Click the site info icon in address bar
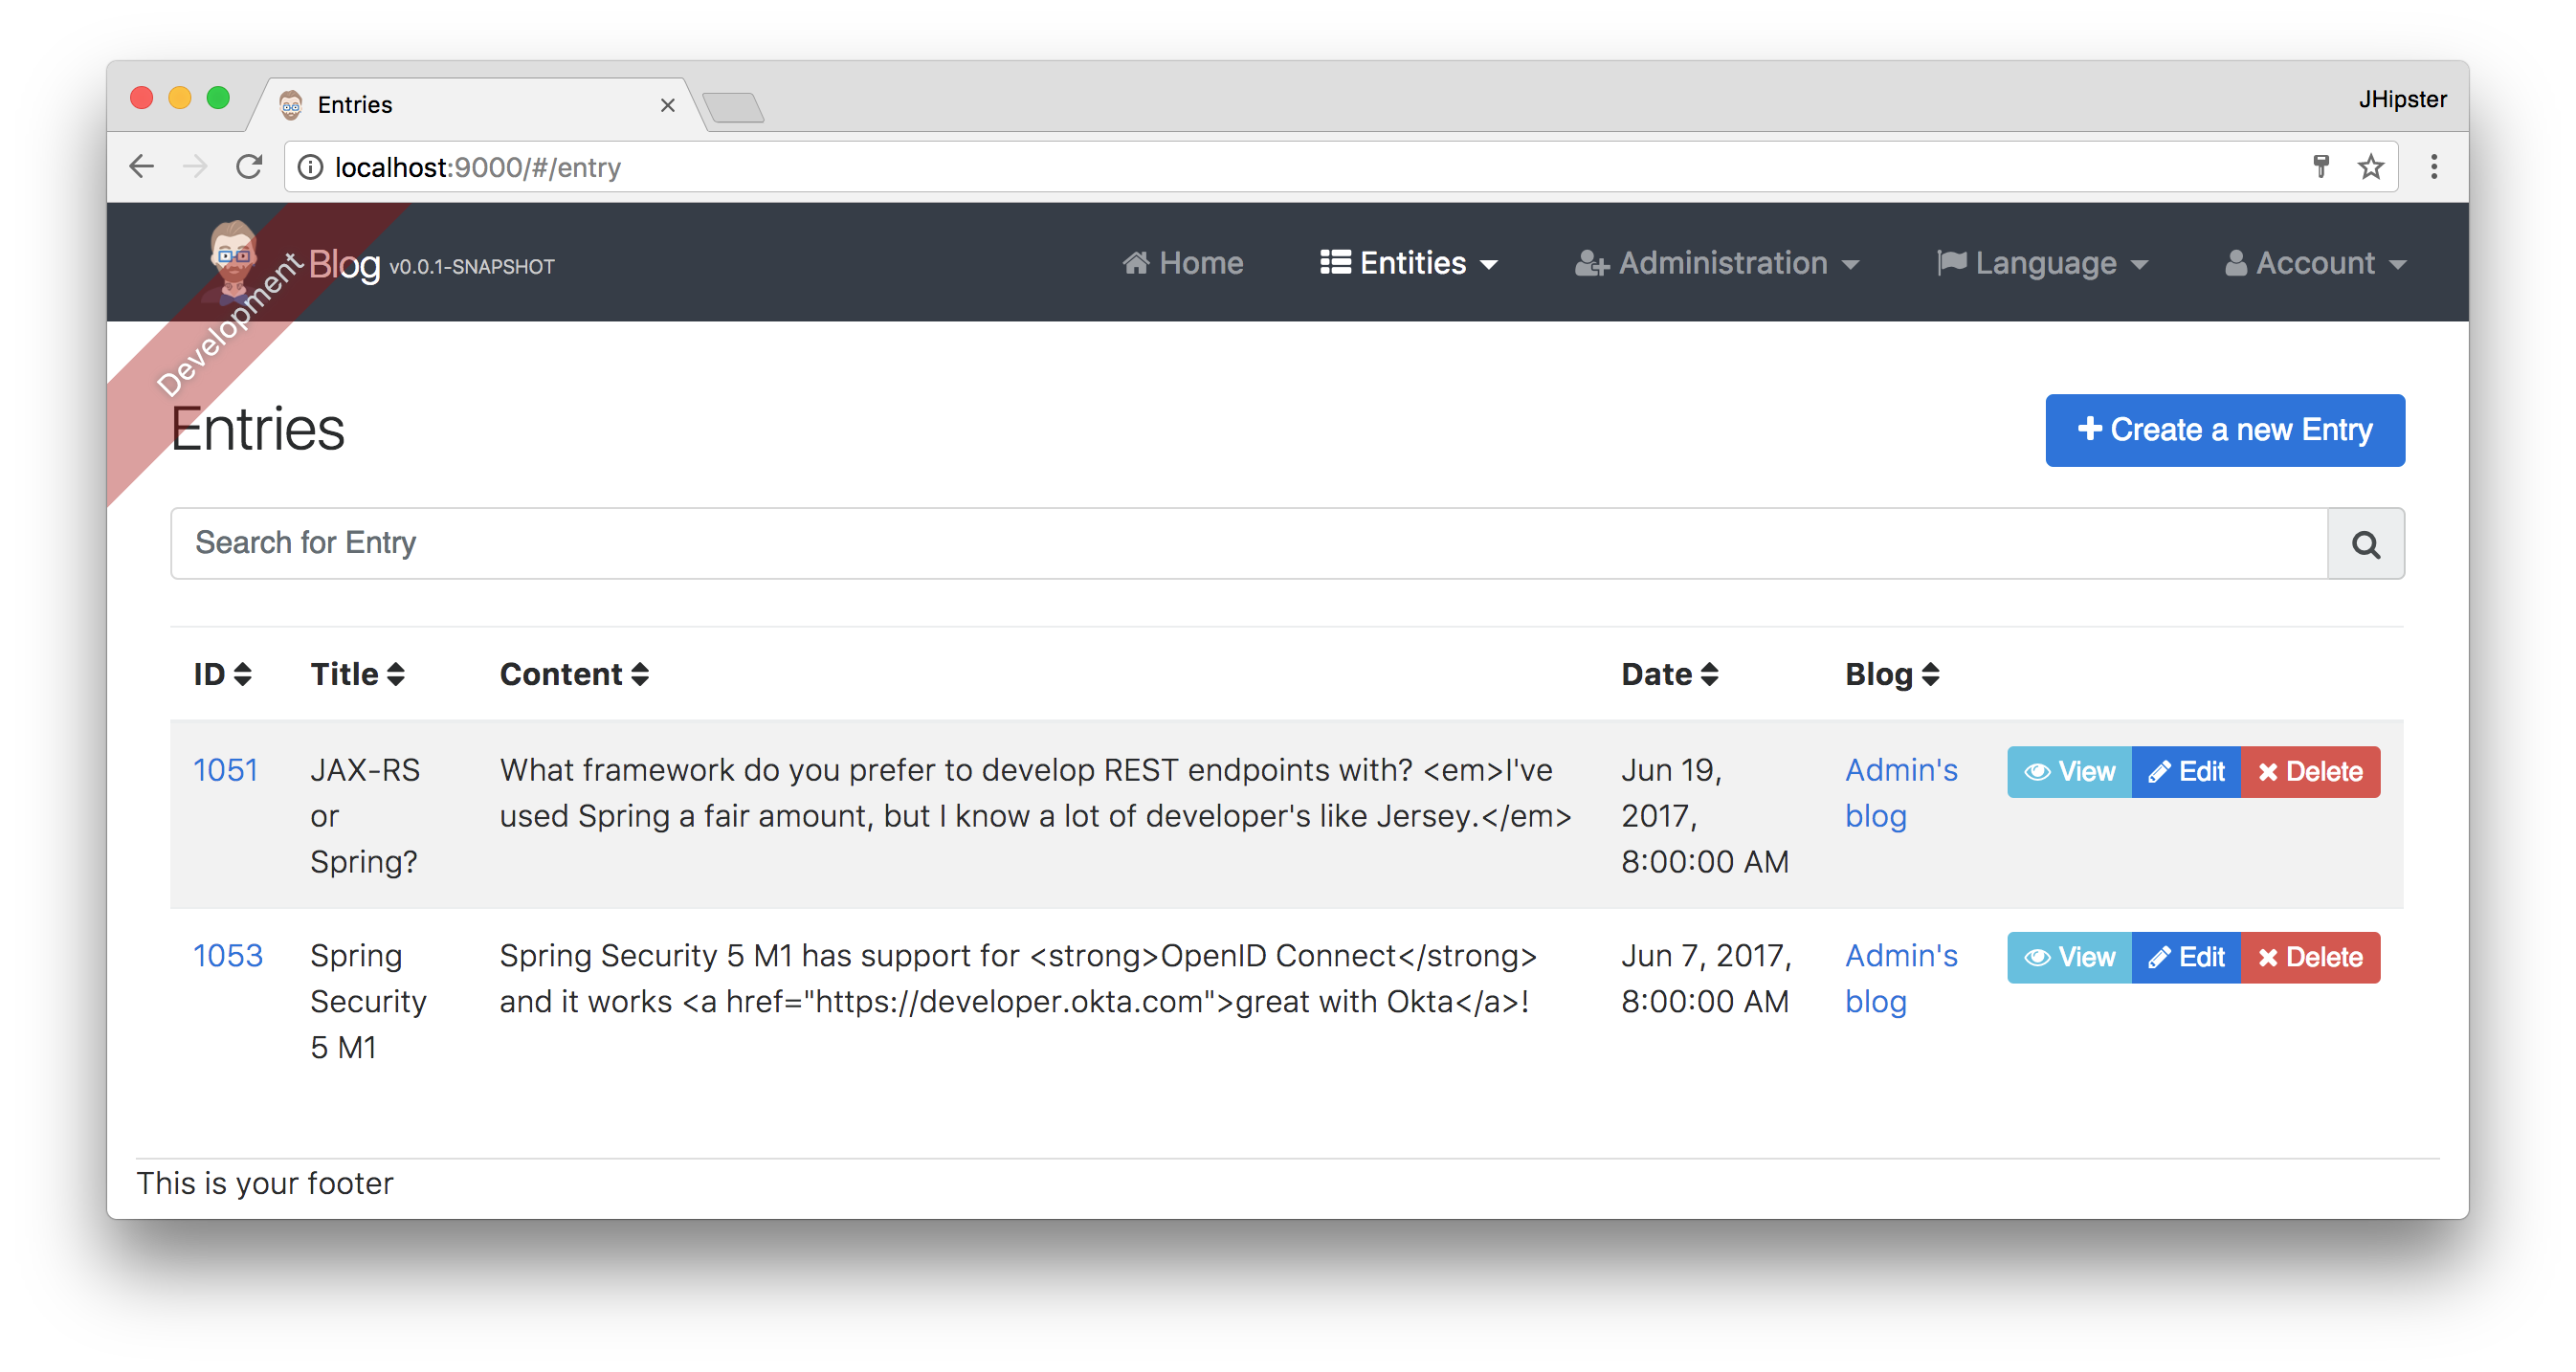Viewport: 2576px width, 1372px height. (311, 167)
